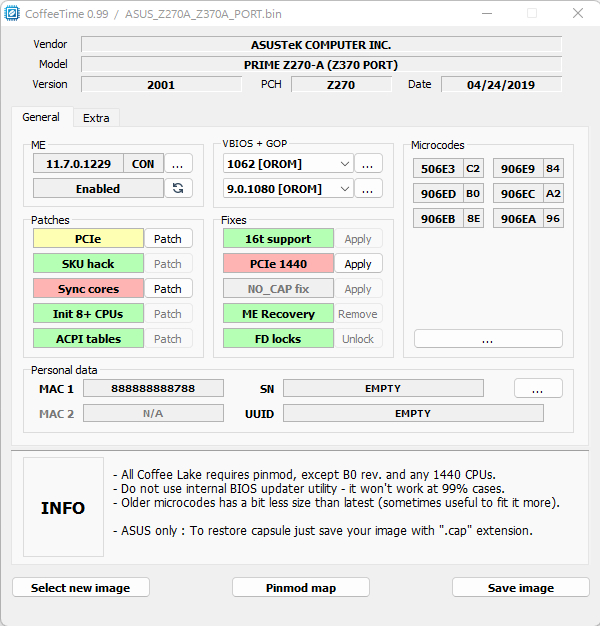Select microcode 906E9 entry
Viewport: 600px width, 626px height.
(x=518, y=168)
